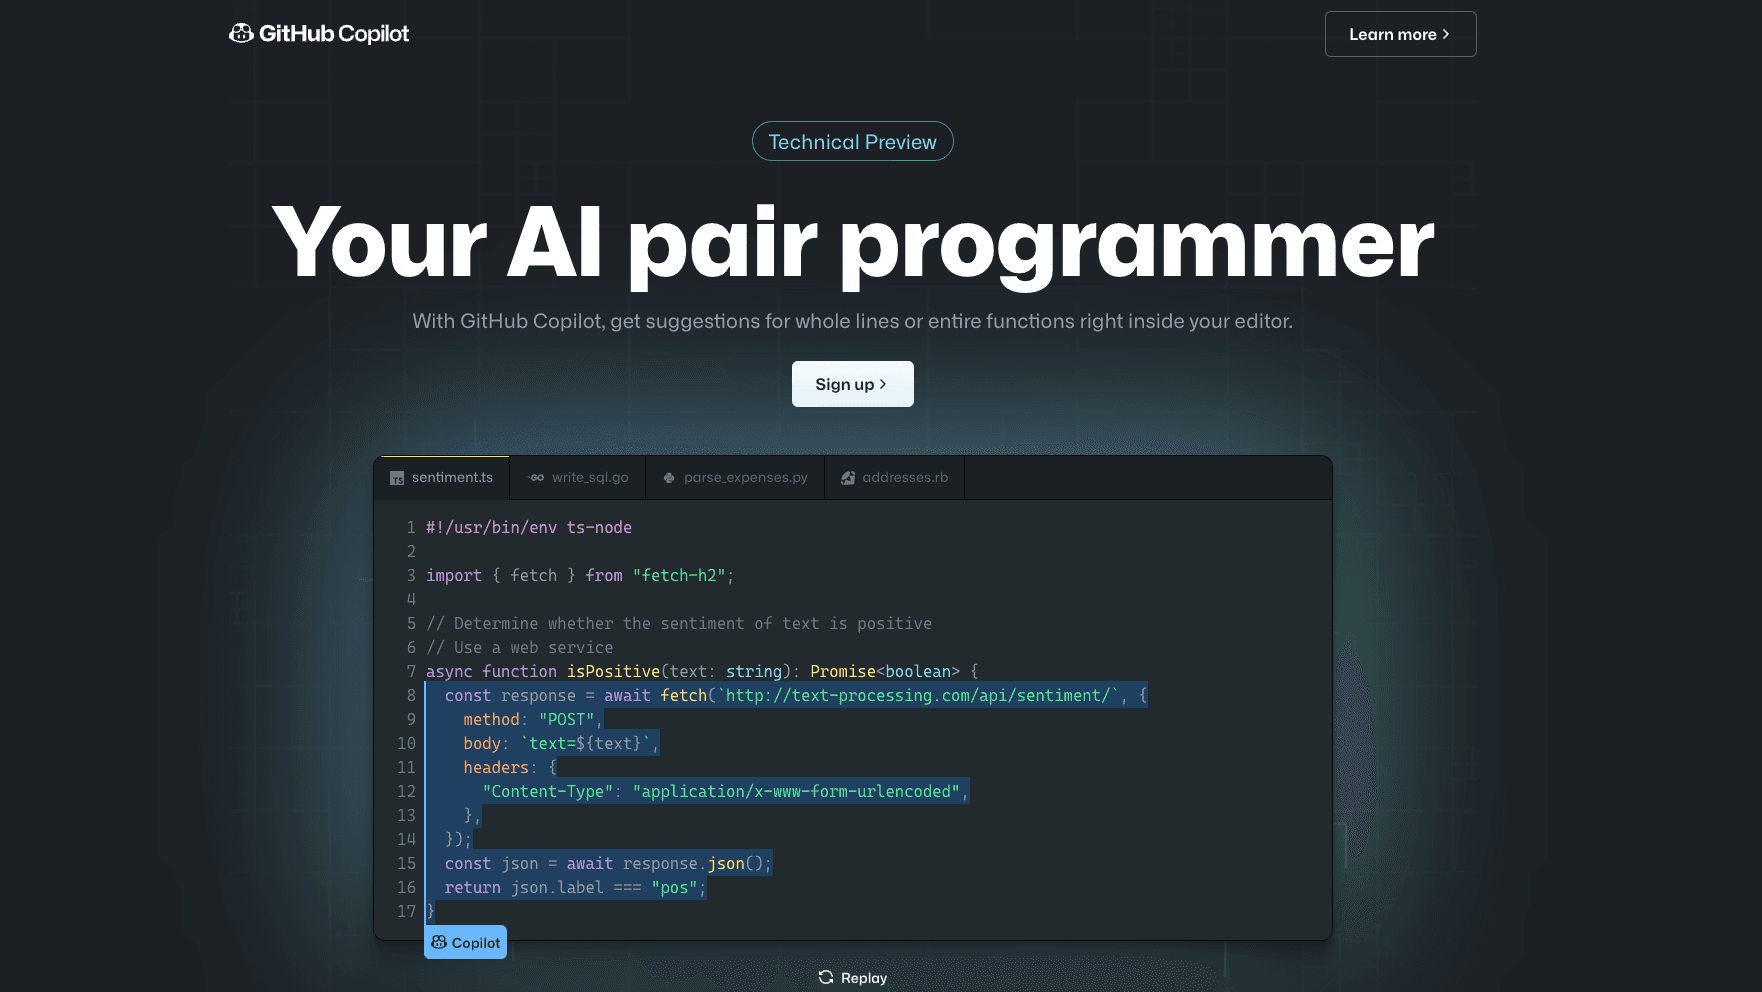Click the GitHub Copilot wordmark text
The image size is (1762, 992).
pyautogui.click(x=334, y=34)
